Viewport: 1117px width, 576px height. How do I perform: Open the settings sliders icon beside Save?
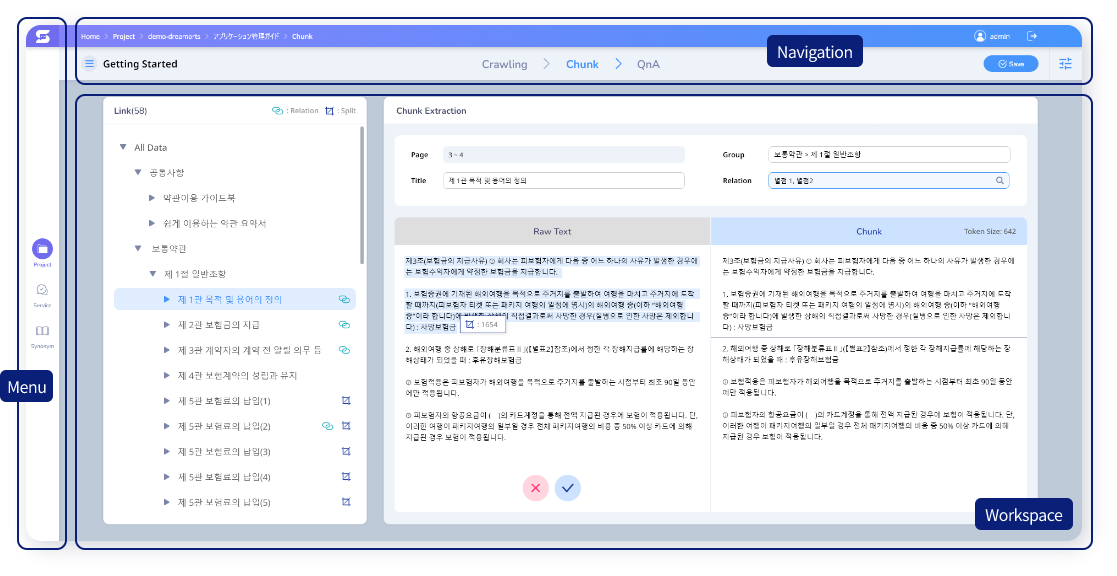click(x=1065, y=64)
